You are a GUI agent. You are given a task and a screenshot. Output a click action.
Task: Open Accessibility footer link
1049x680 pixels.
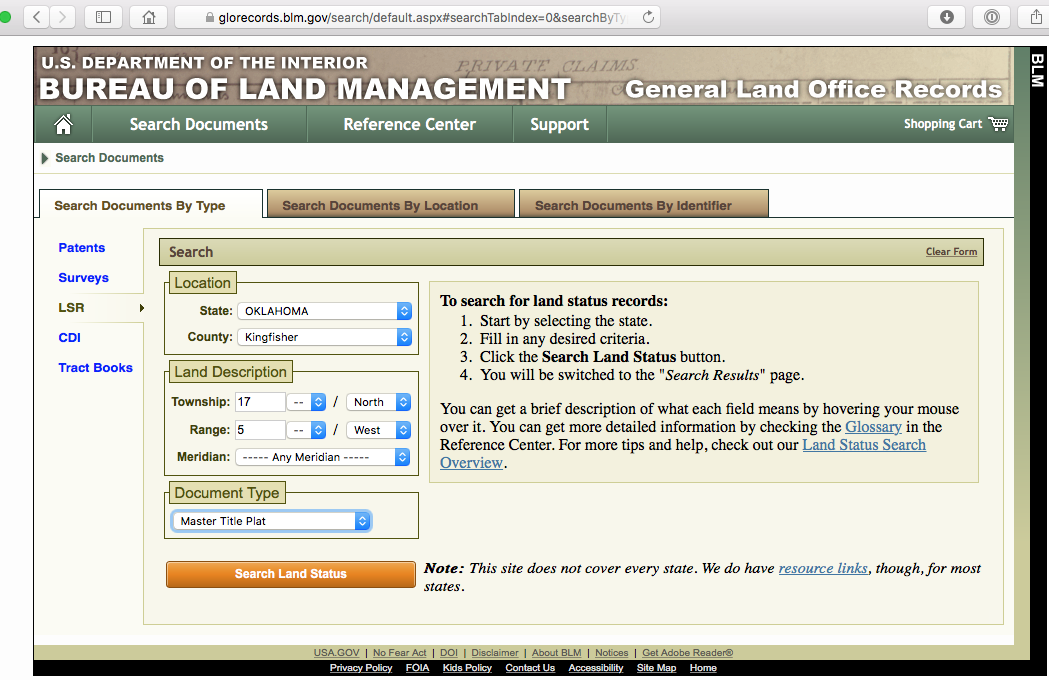tap(595, 668)
